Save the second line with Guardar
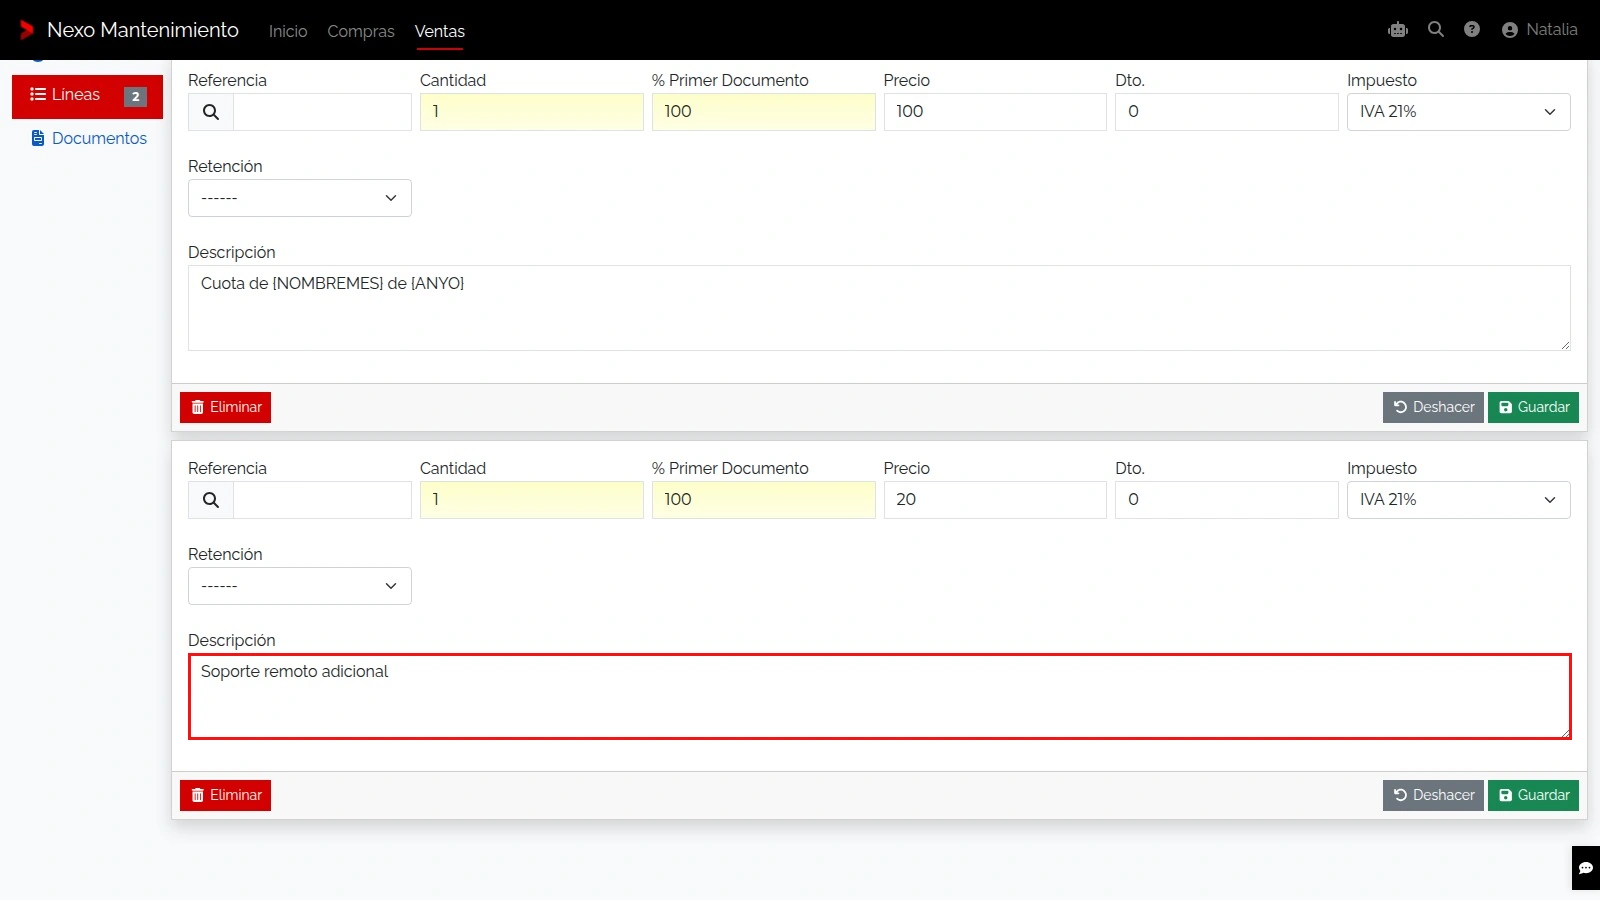1600x900 pixels. [1533, 795]
